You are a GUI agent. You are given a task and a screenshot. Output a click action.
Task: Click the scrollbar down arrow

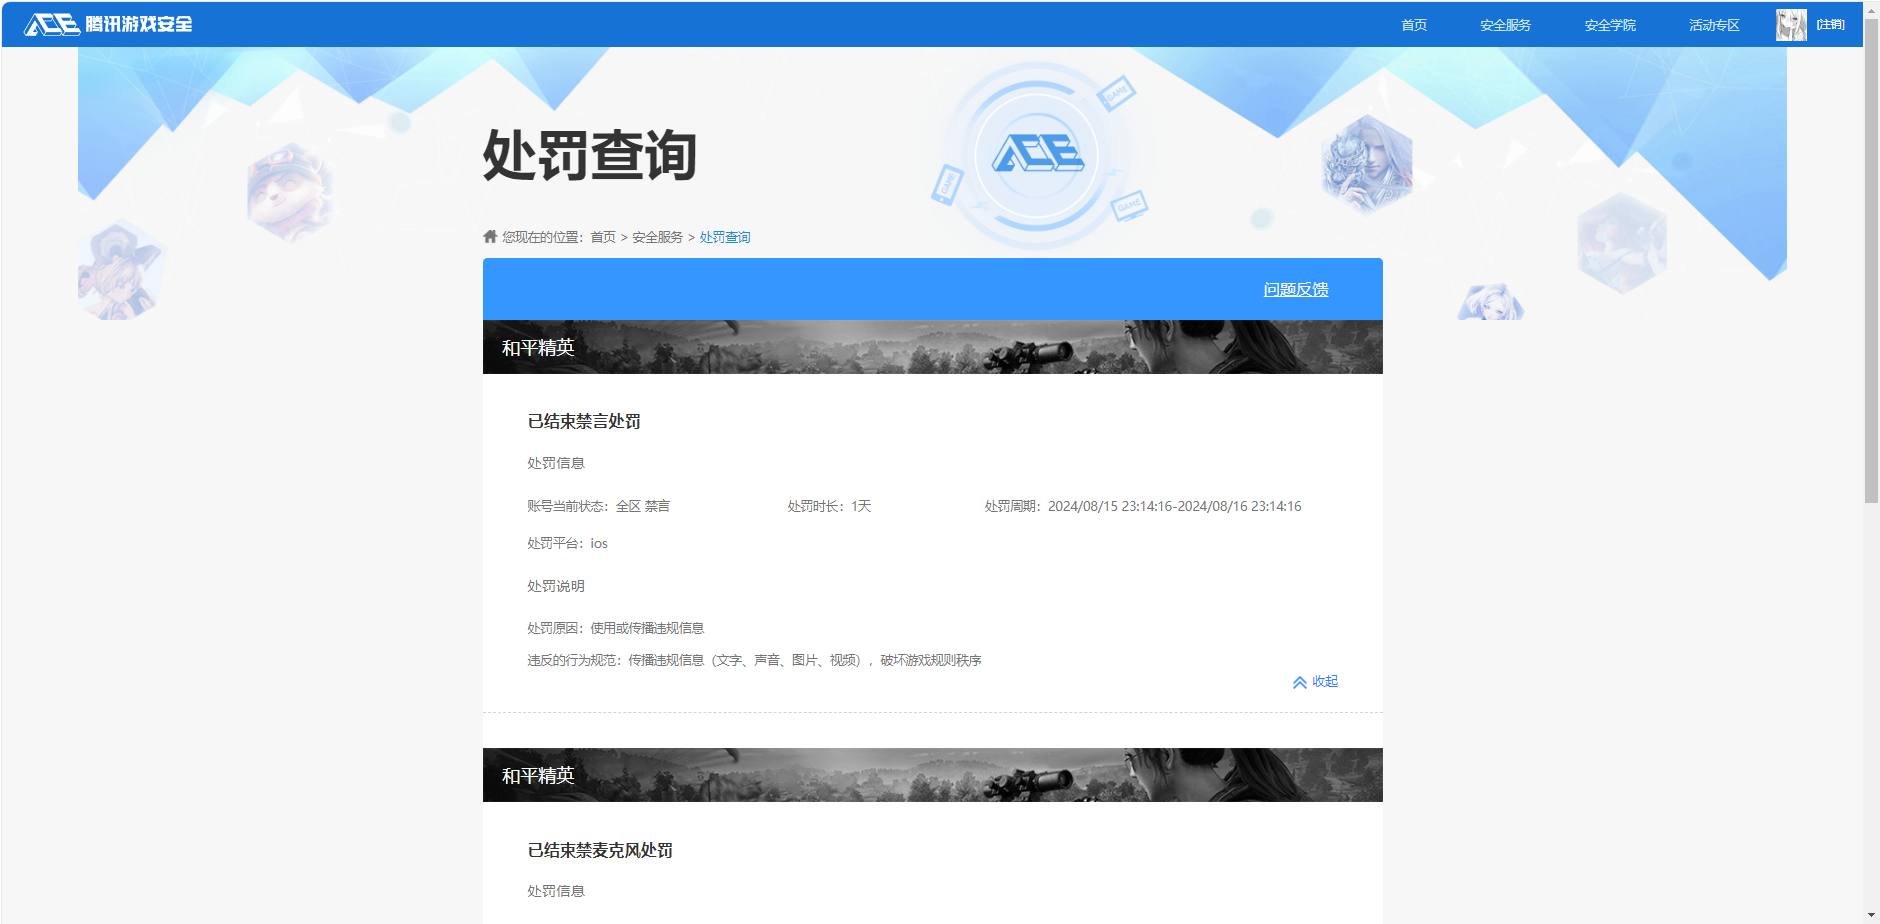pyautogui.click(x=1871, y=915)
